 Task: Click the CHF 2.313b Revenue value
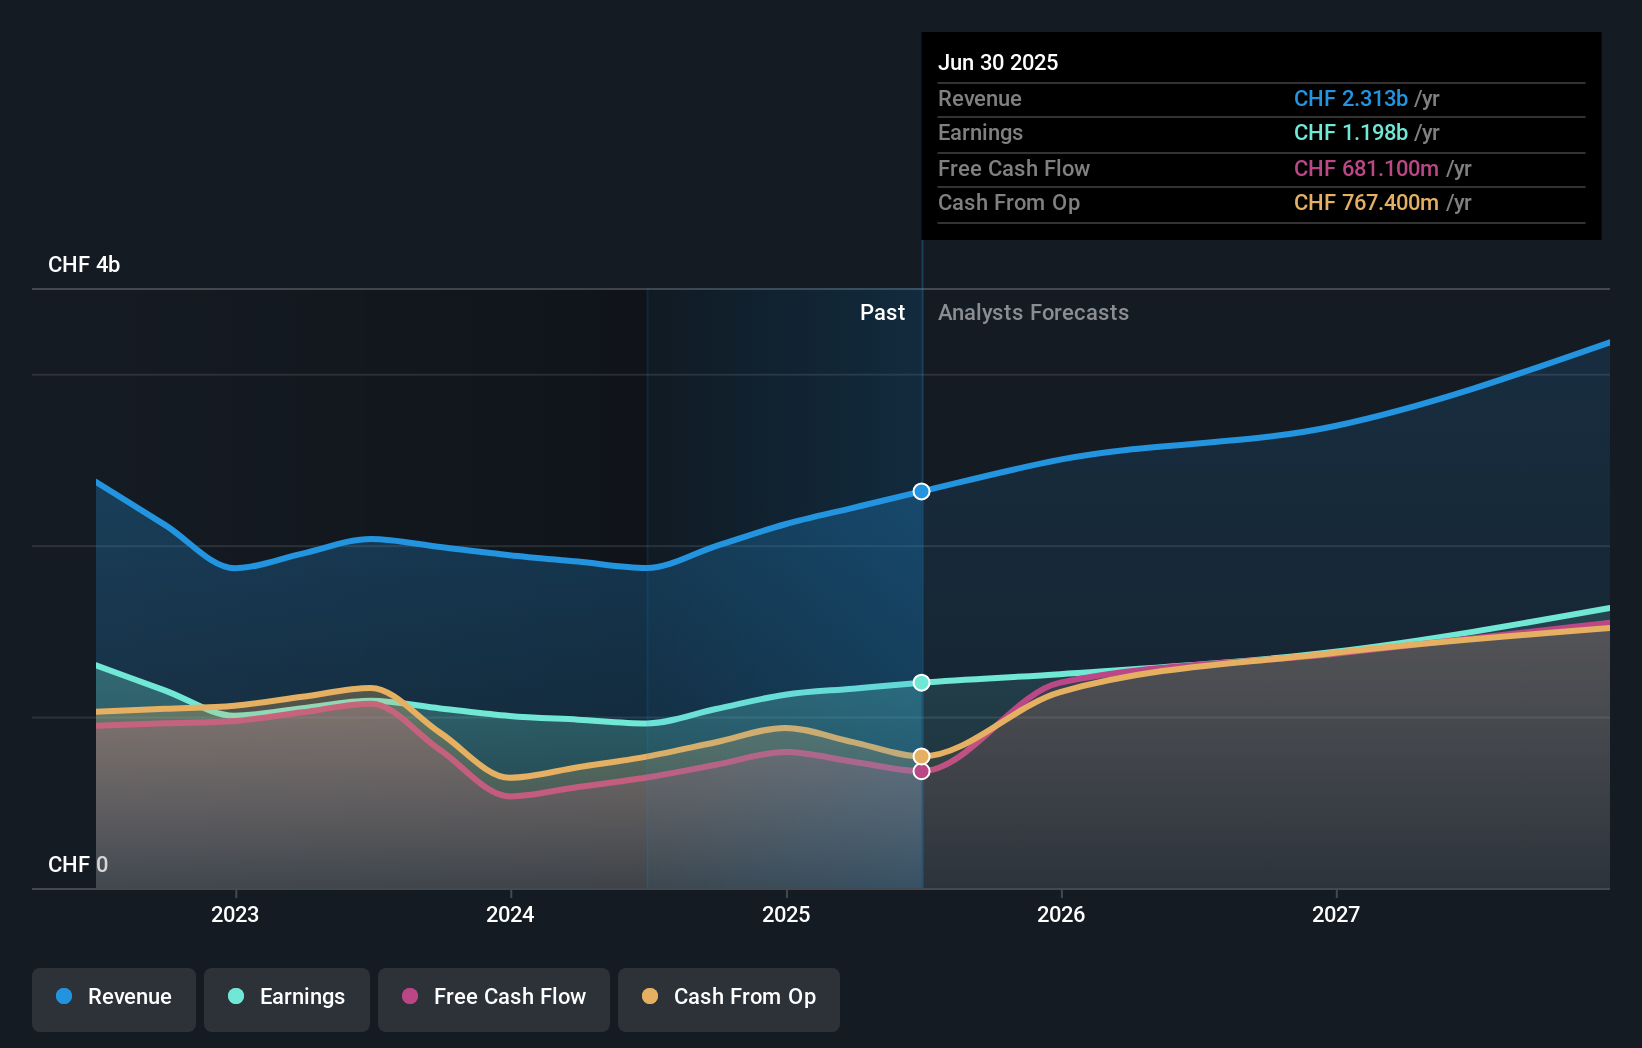pos(1352,98)
